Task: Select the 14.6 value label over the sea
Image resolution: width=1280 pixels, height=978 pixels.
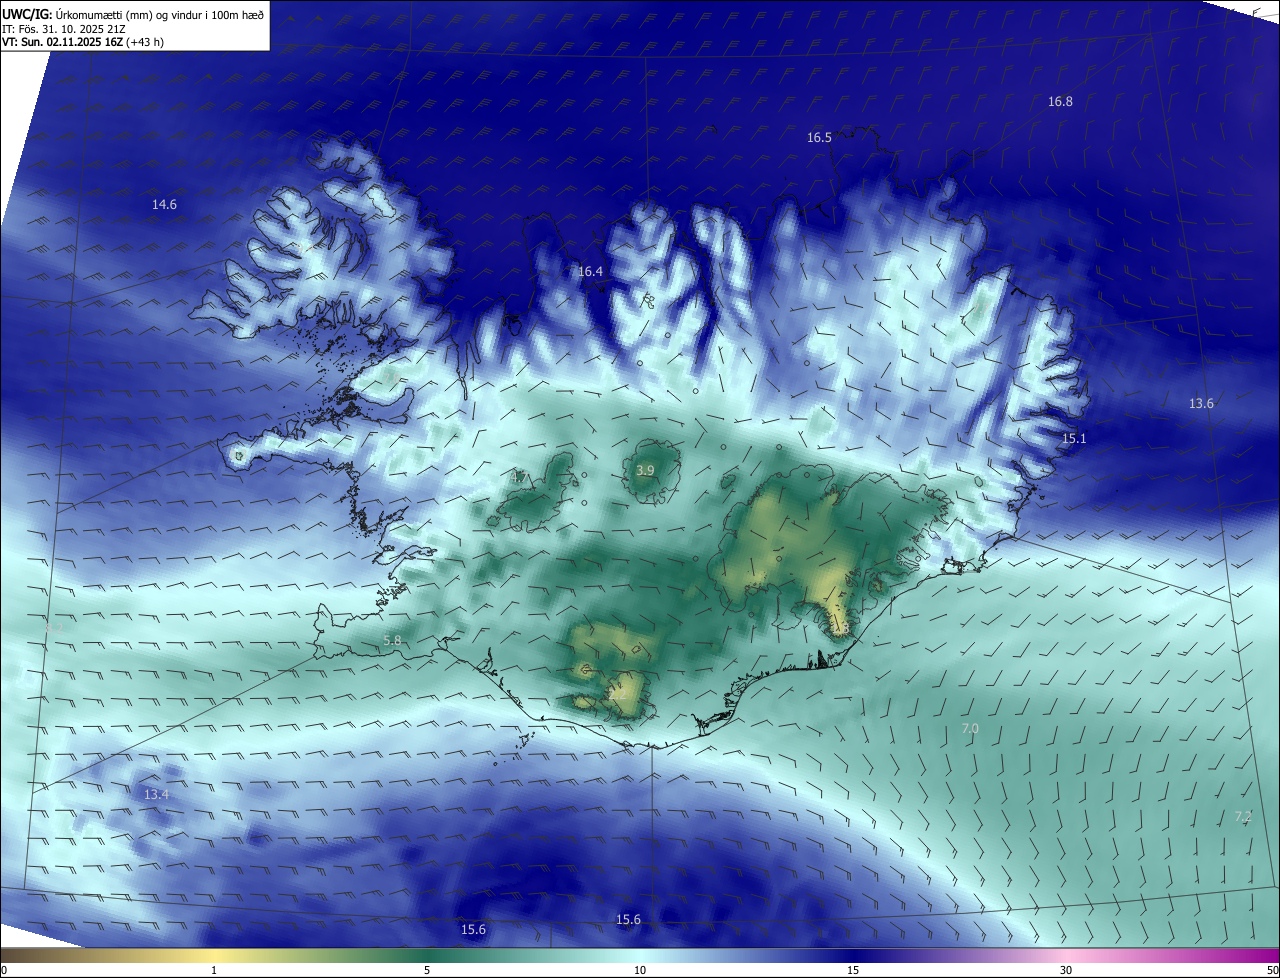Action: (x=164, y=205)
